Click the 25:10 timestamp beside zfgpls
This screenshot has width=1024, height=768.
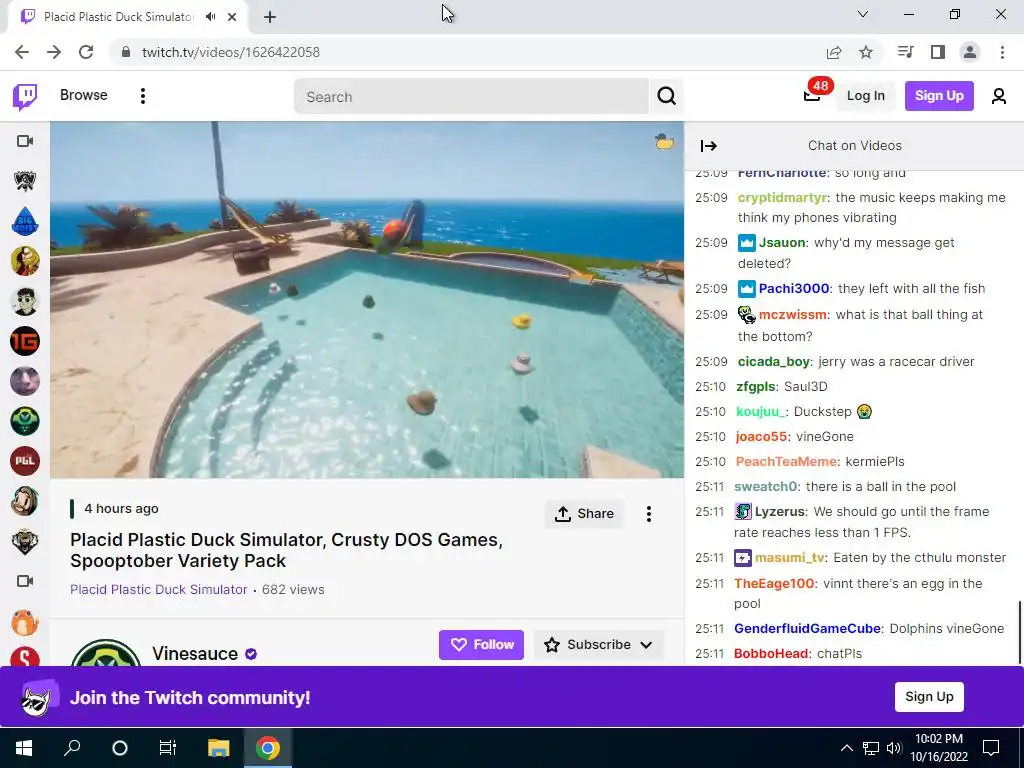pos(711,387)
